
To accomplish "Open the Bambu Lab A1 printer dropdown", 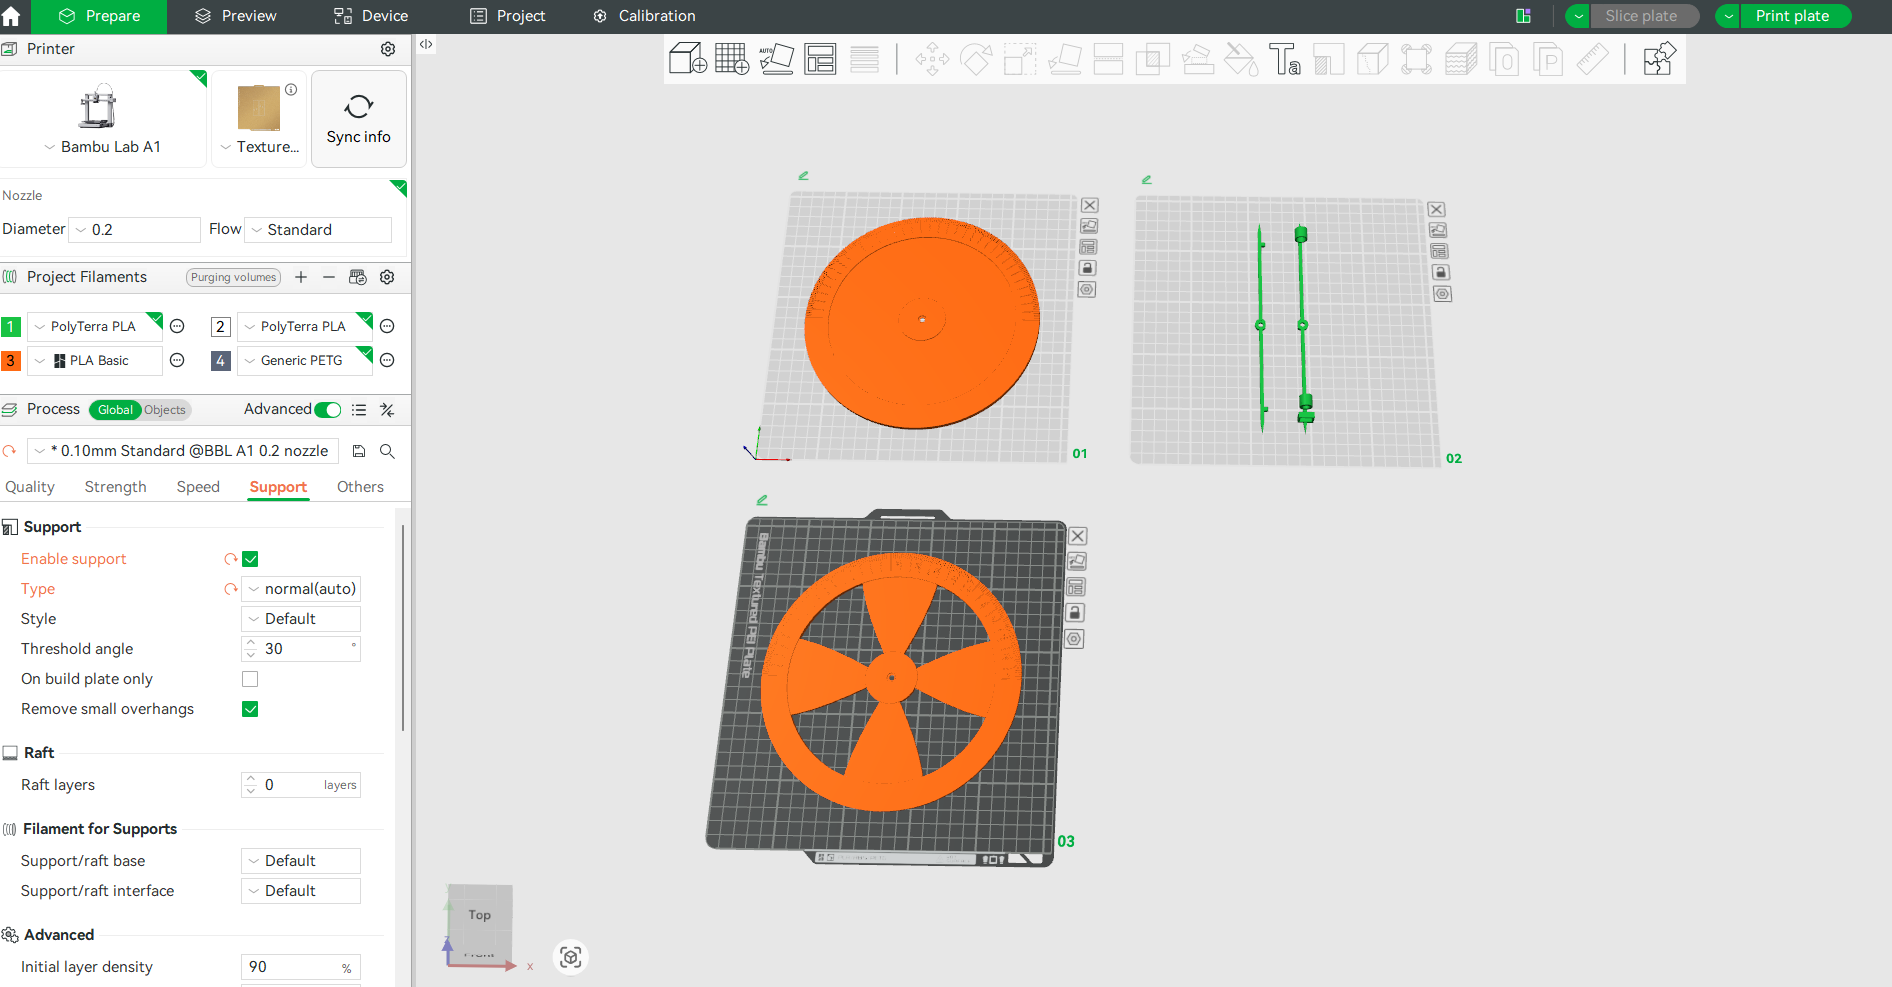I will [x=103, y=147].
